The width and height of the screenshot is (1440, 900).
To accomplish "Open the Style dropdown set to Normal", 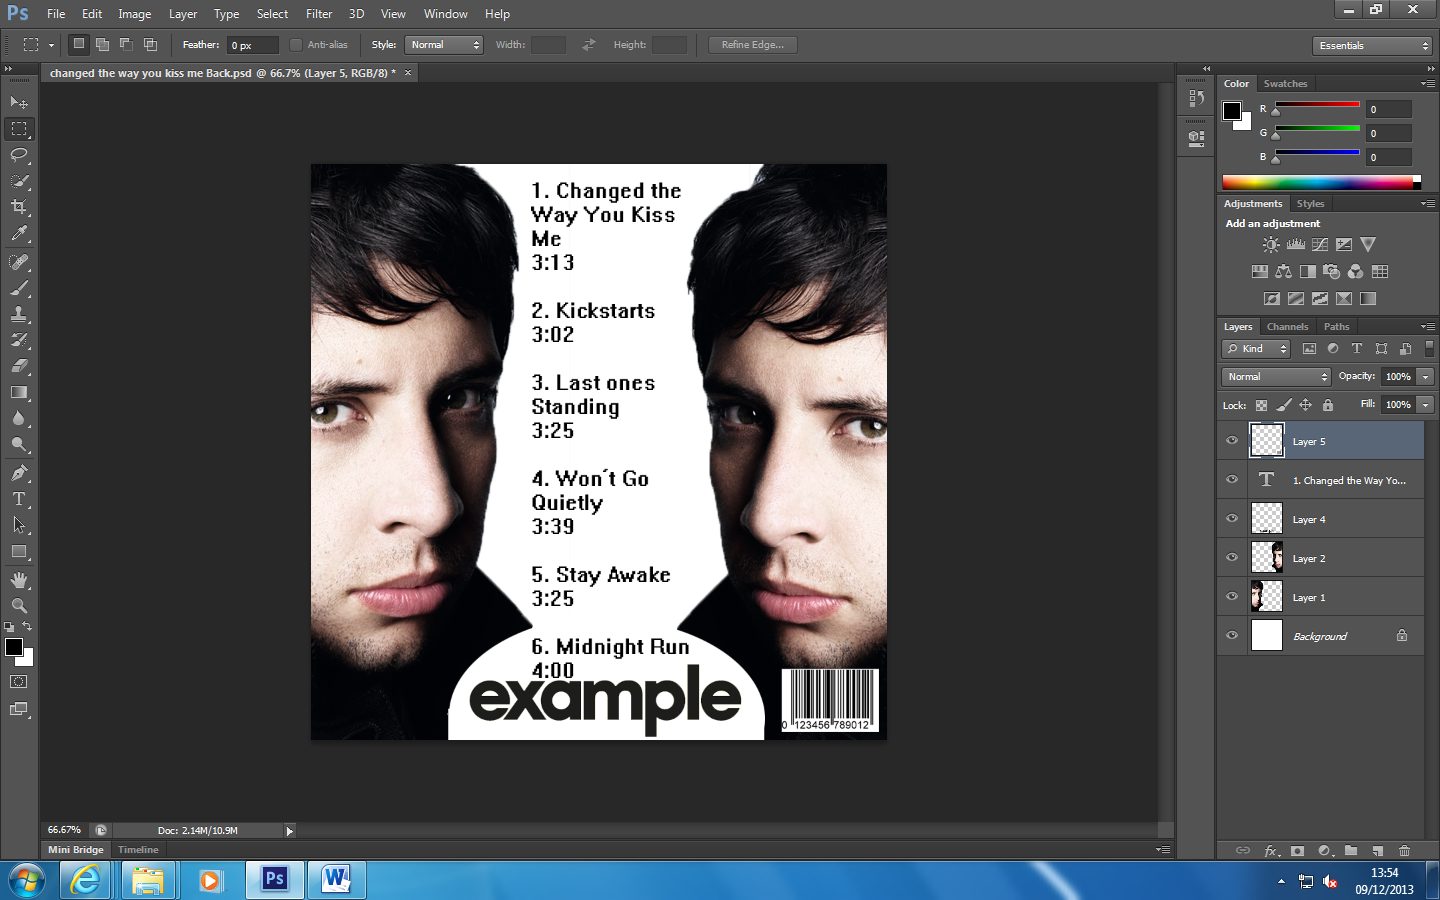I will pos(444,45).
